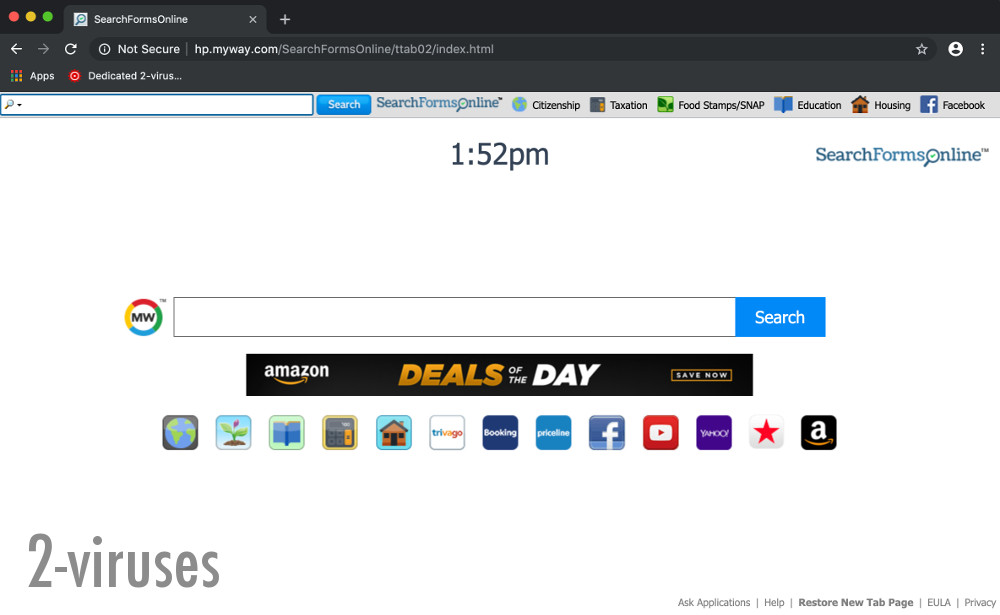Screen dimensions: 1000x615
Task: Click the house shortcut icon
Action: [x=393, y=432]
